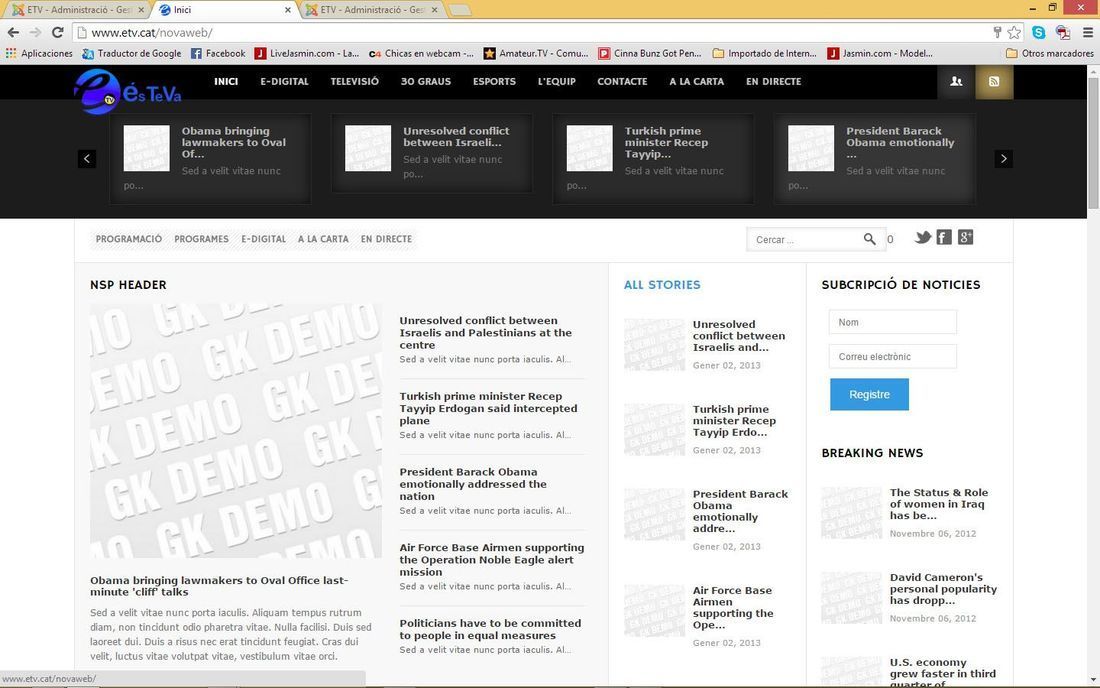This screenshot has width=1100, height=688.
Task: Open the Otros marcadores folder
Action: (1049, 53)
